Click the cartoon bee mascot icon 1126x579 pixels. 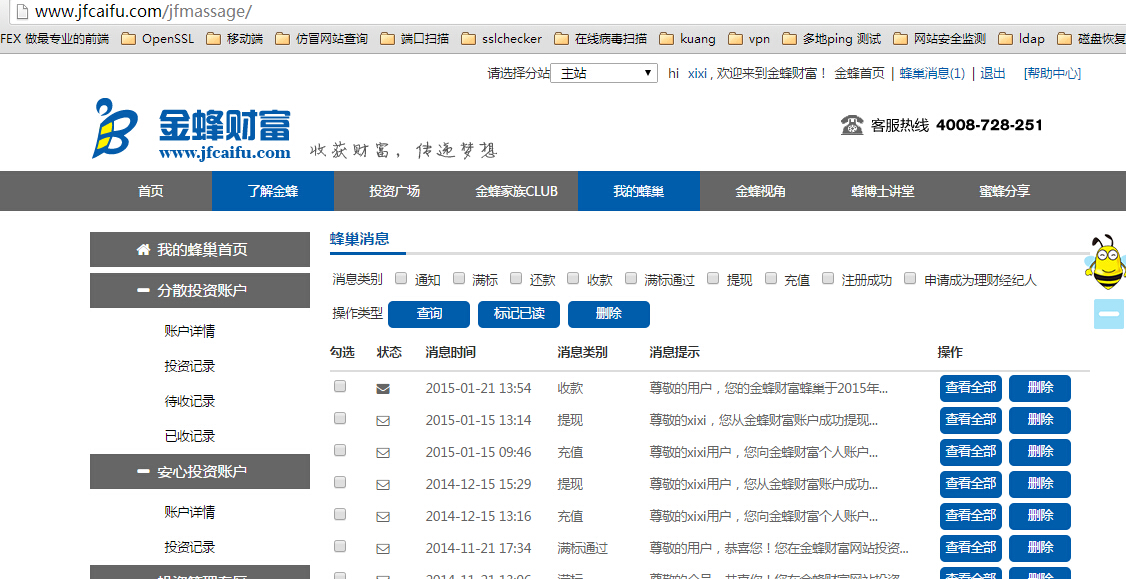[x=1104, y=262]
